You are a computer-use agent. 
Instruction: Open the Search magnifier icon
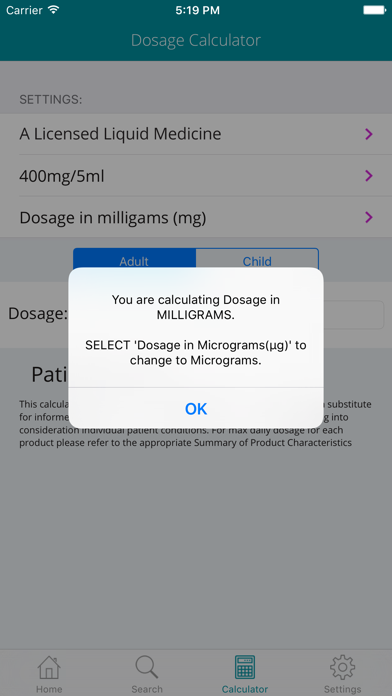point(147,668)
